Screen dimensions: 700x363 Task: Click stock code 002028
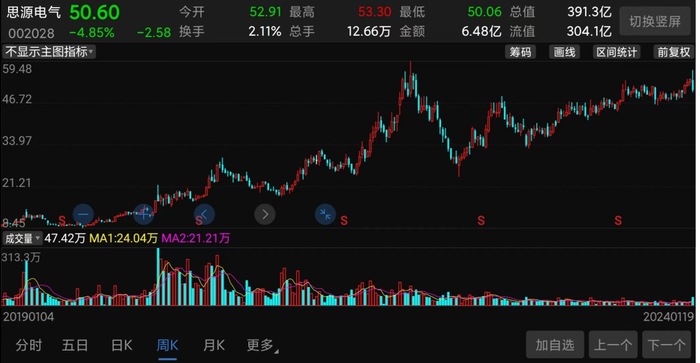click(x=31, y=33)
